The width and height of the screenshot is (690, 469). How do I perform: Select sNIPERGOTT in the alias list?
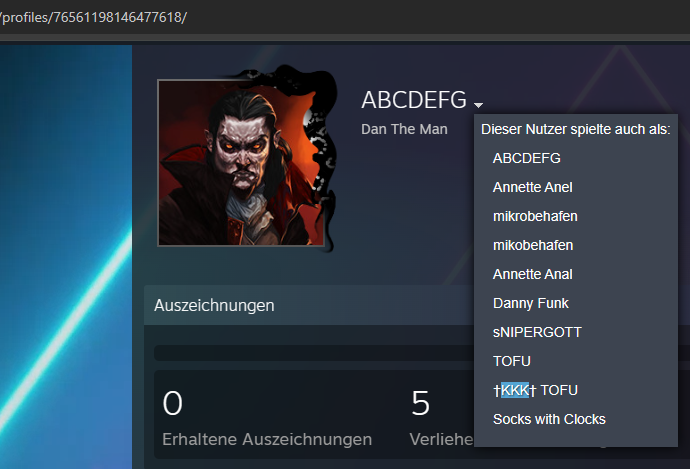tap(537, 332)
